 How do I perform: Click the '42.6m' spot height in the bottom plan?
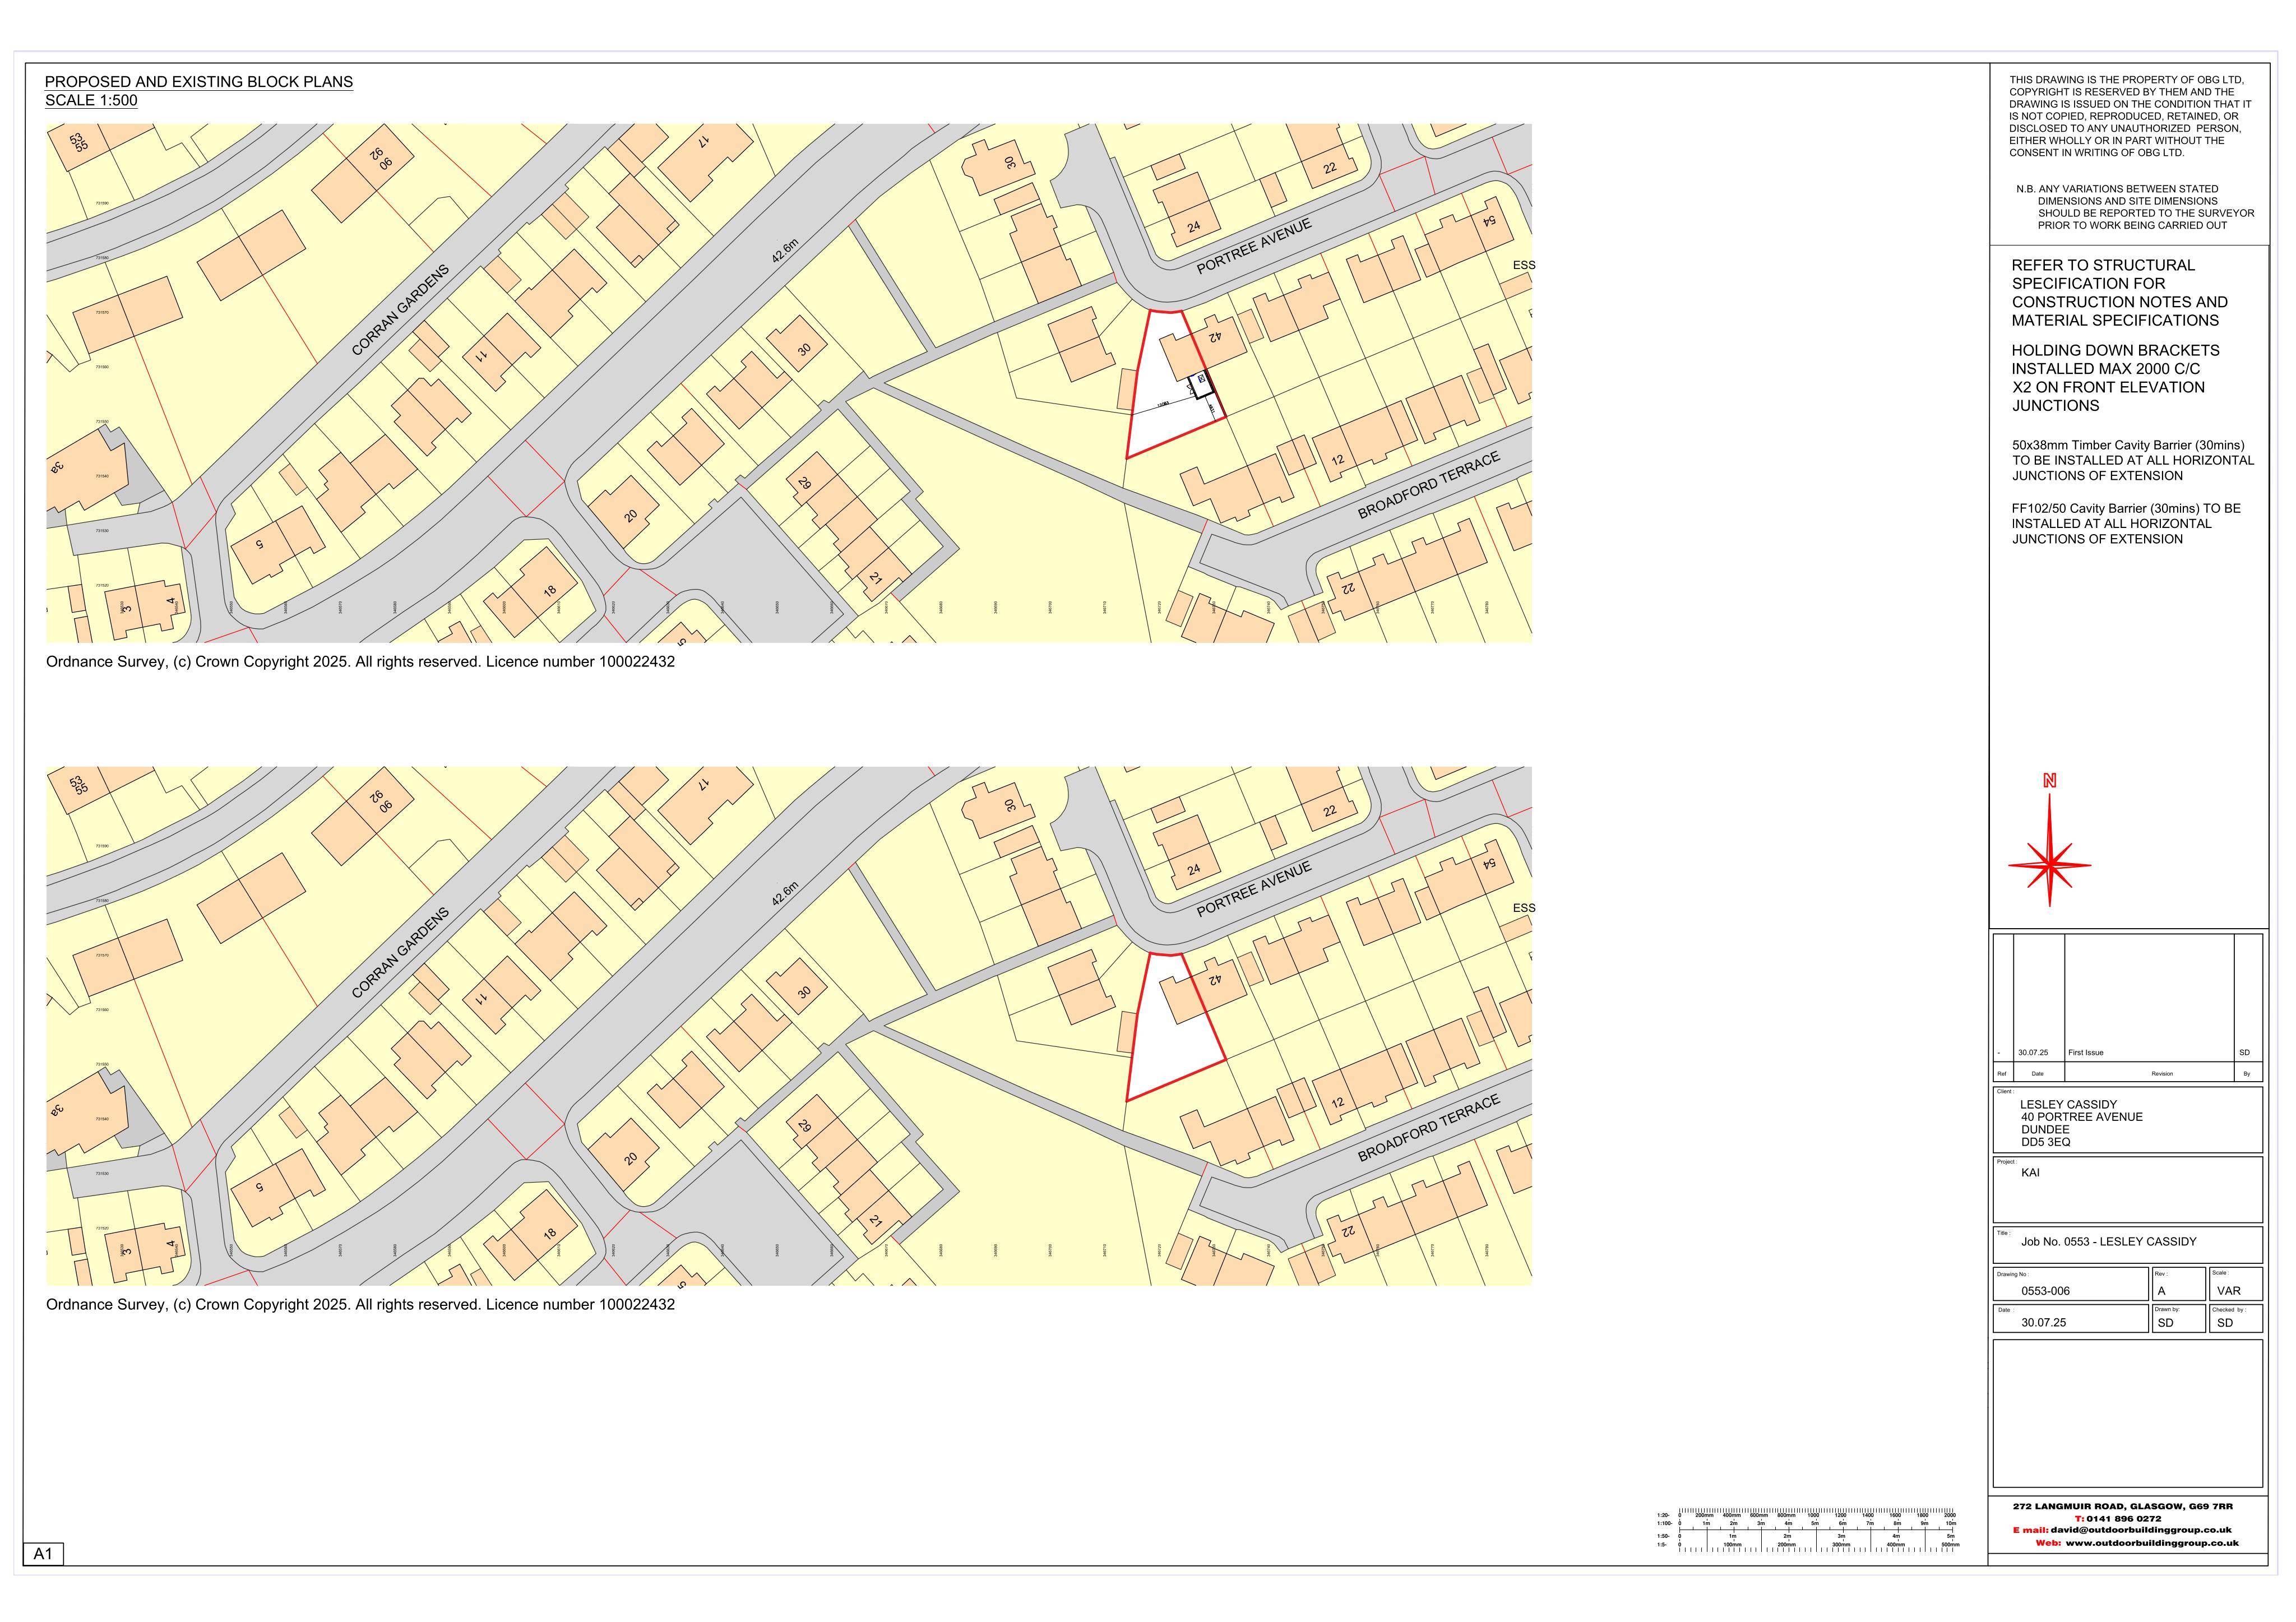pos(785,894)
